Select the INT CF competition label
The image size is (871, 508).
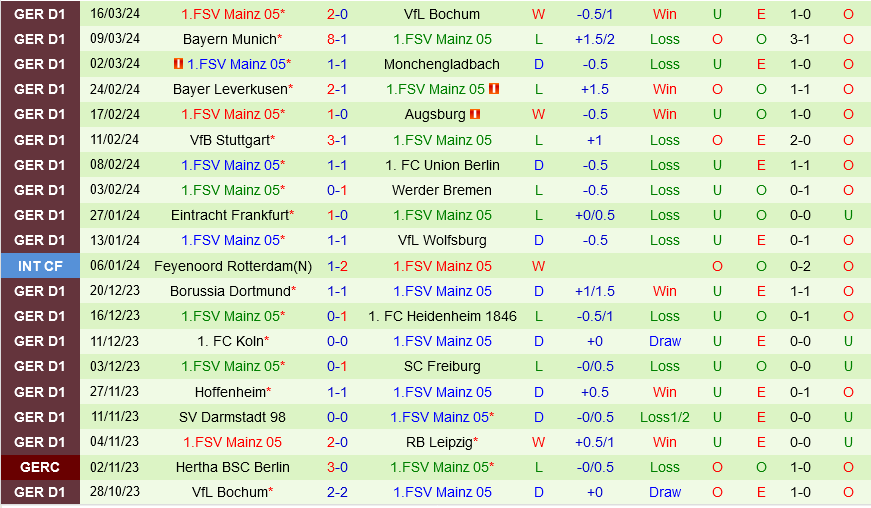40,266
